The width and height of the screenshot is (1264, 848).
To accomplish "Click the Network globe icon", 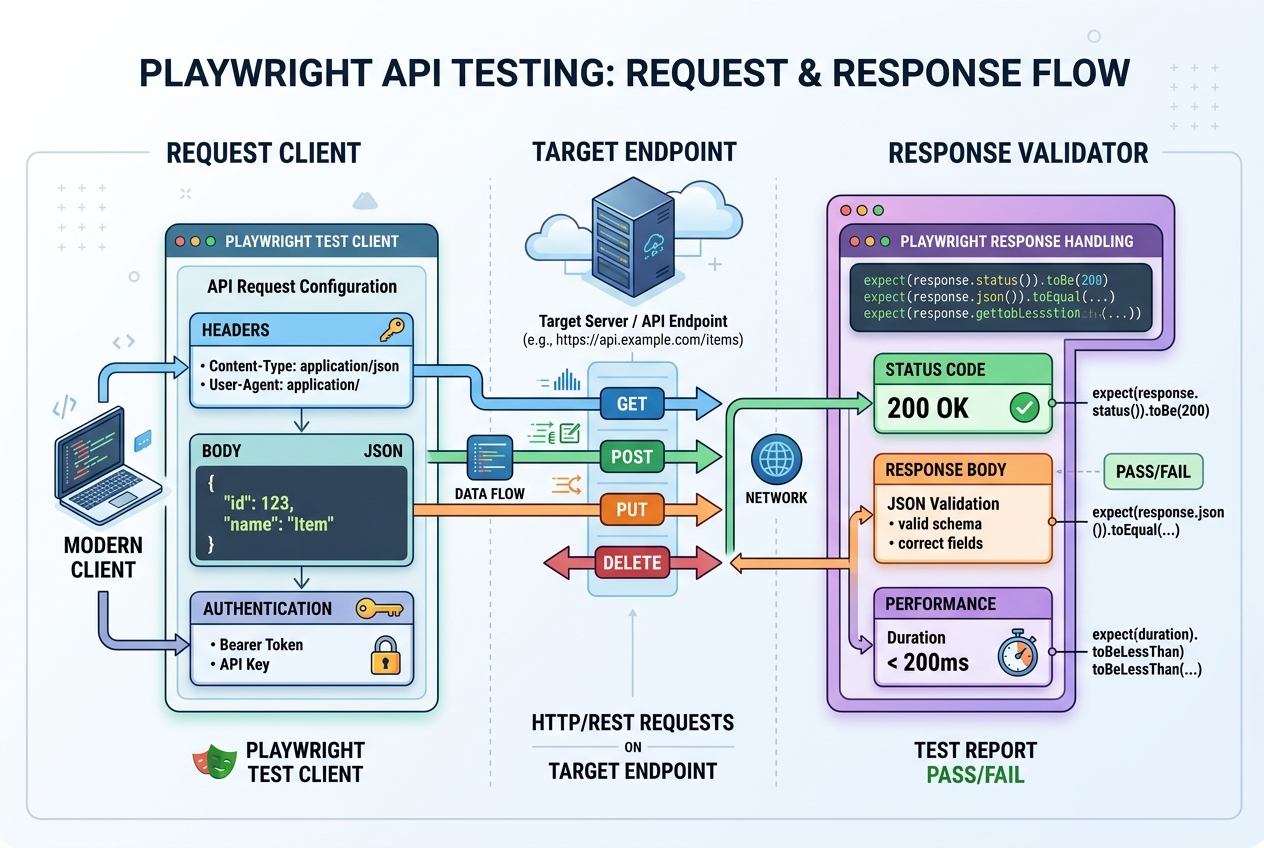I will (x=777, y=461).
